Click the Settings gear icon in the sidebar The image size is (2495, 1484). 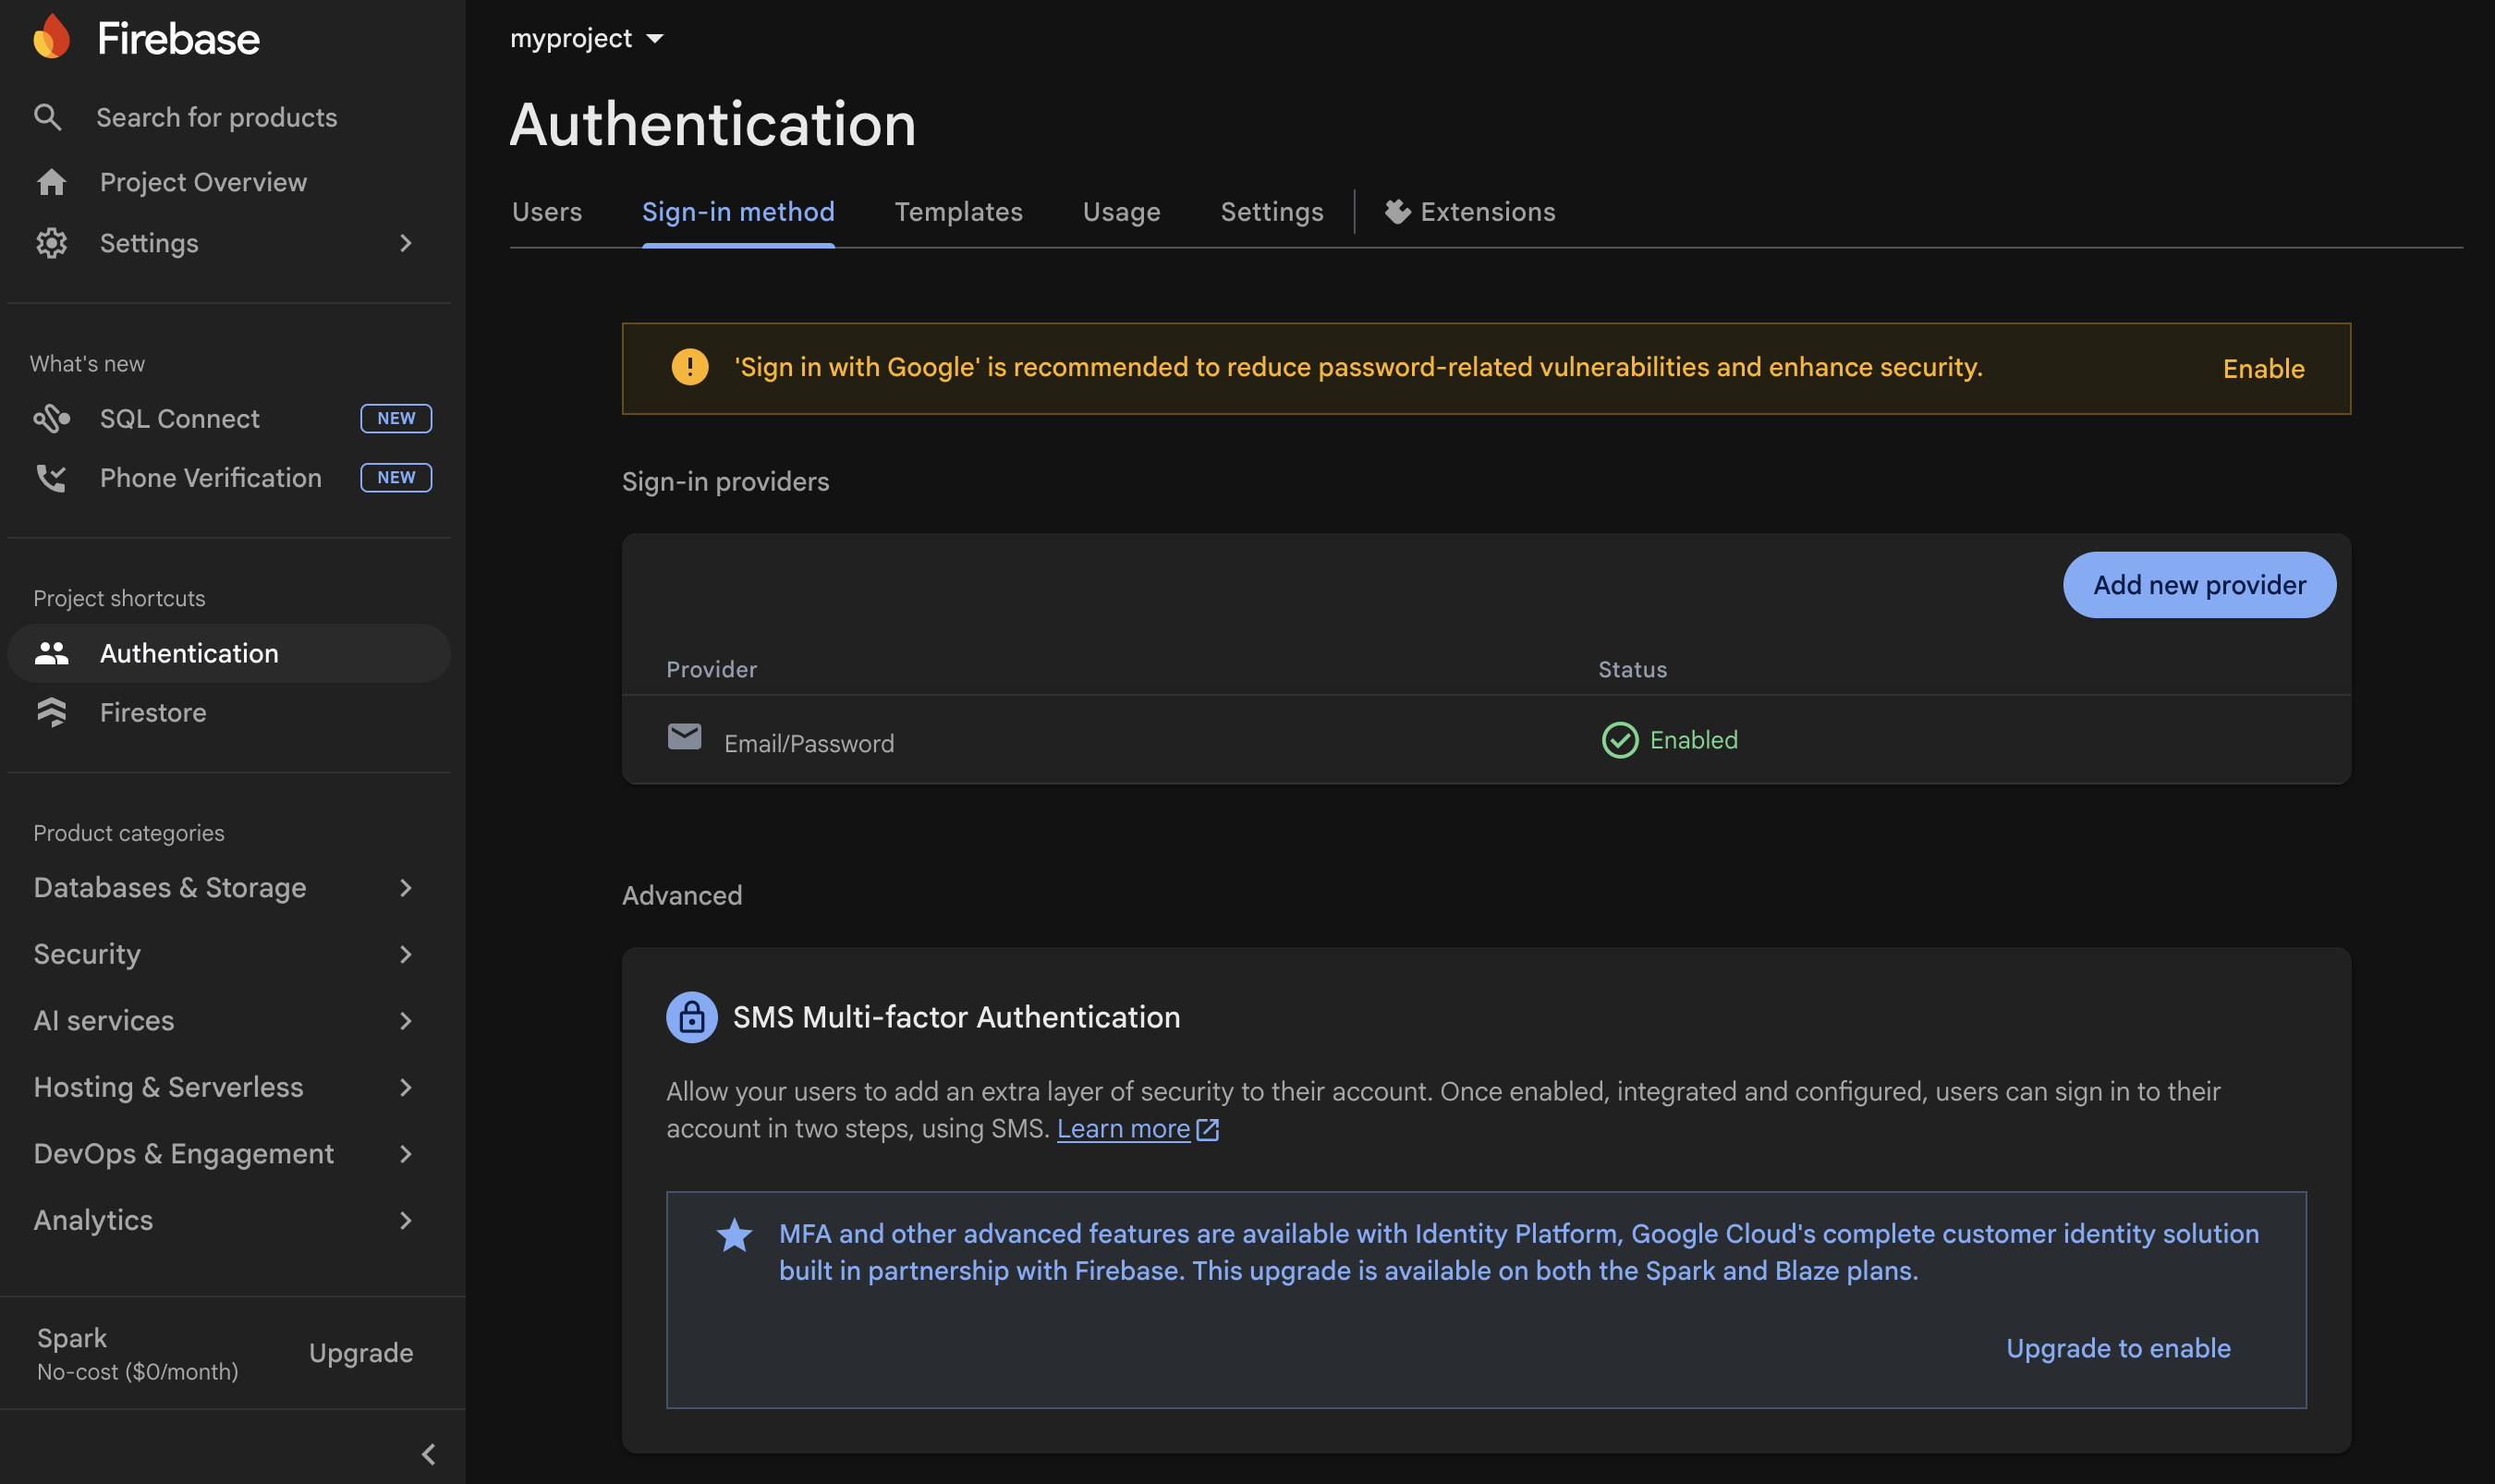point(51,243)
